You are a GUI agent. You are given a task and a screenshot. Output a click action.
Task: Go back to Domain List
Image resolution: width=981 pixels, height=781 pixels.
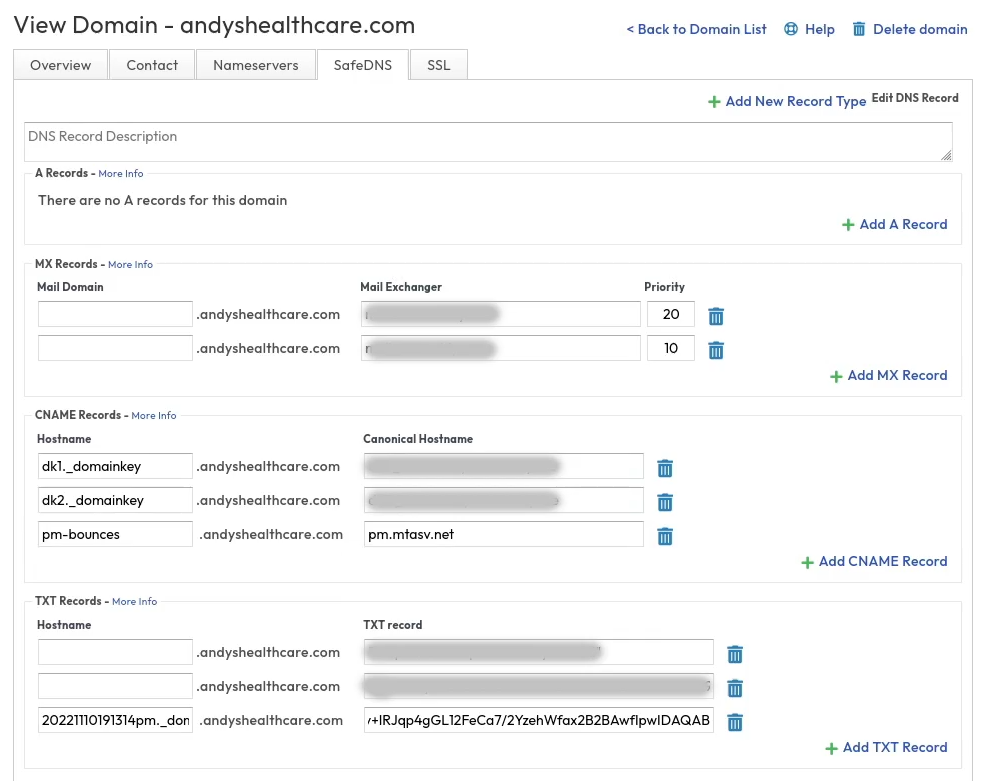(x=696, y=29)
